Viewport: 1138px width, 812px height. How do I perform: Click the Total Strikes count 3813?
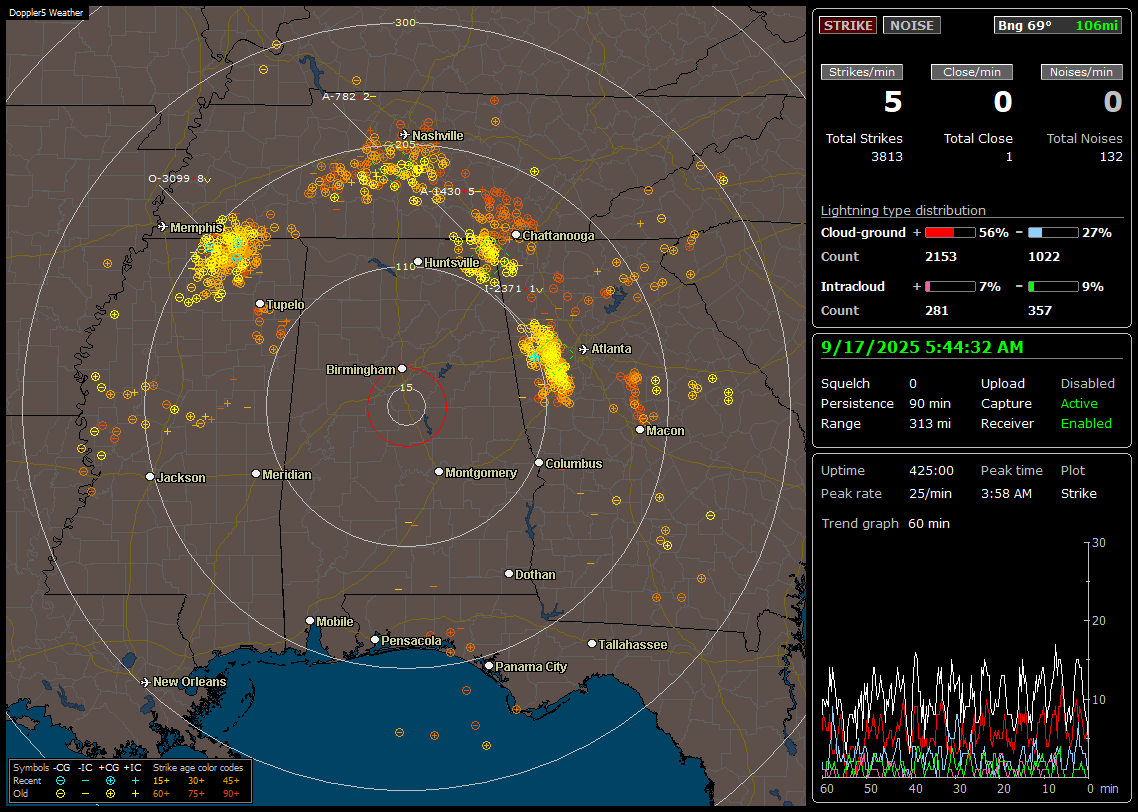click(887, 157)
